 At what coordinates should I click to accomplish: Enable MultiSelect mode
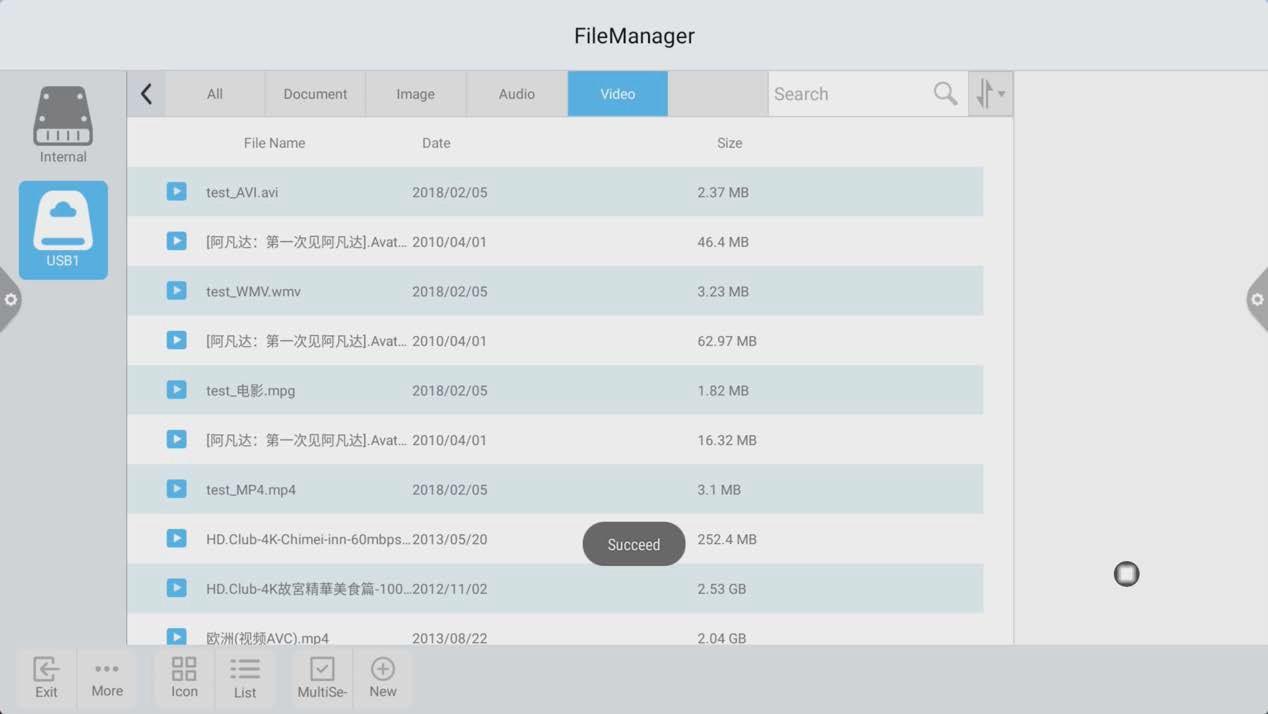(322, 677)
